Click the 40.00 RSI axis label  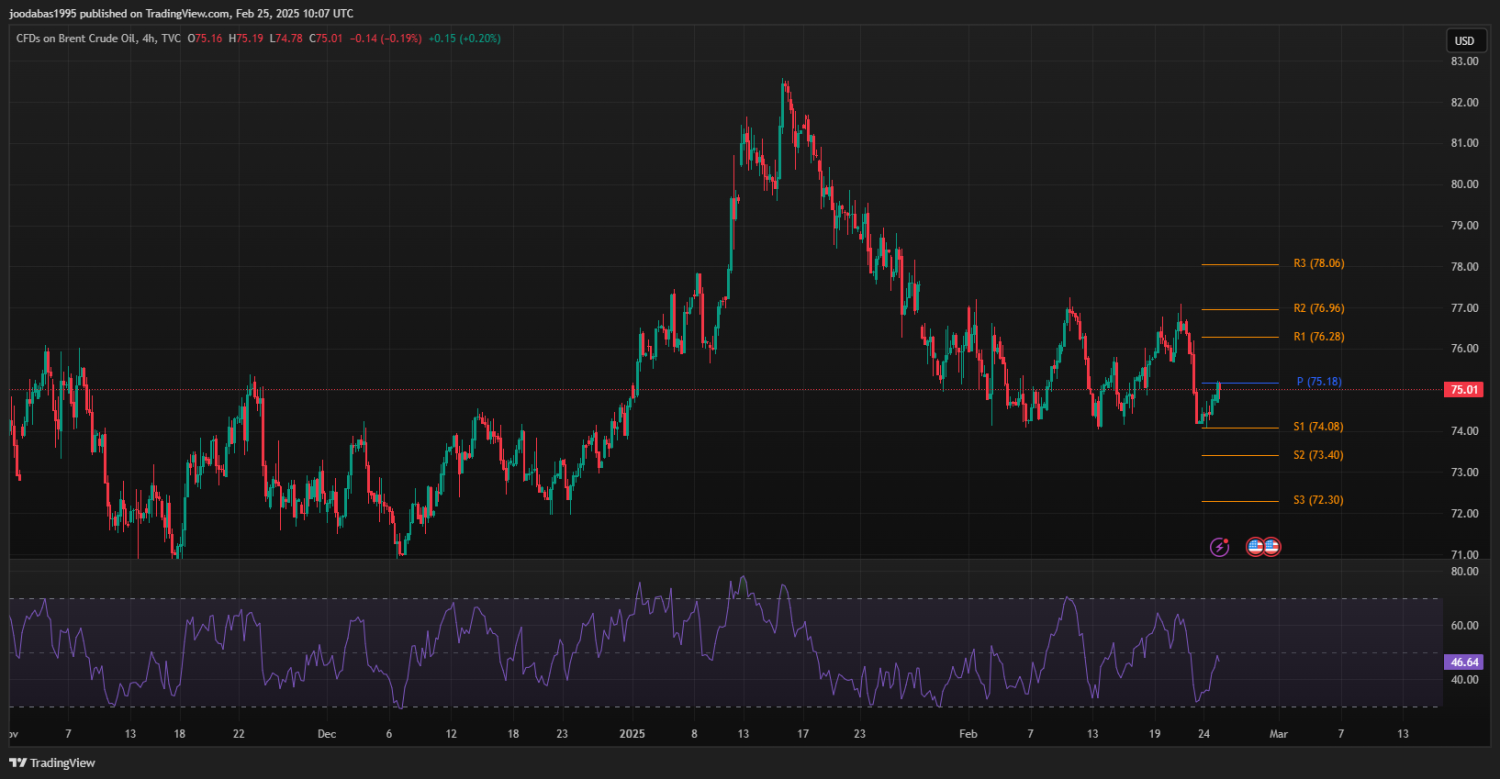click(x=1464, y=680)
